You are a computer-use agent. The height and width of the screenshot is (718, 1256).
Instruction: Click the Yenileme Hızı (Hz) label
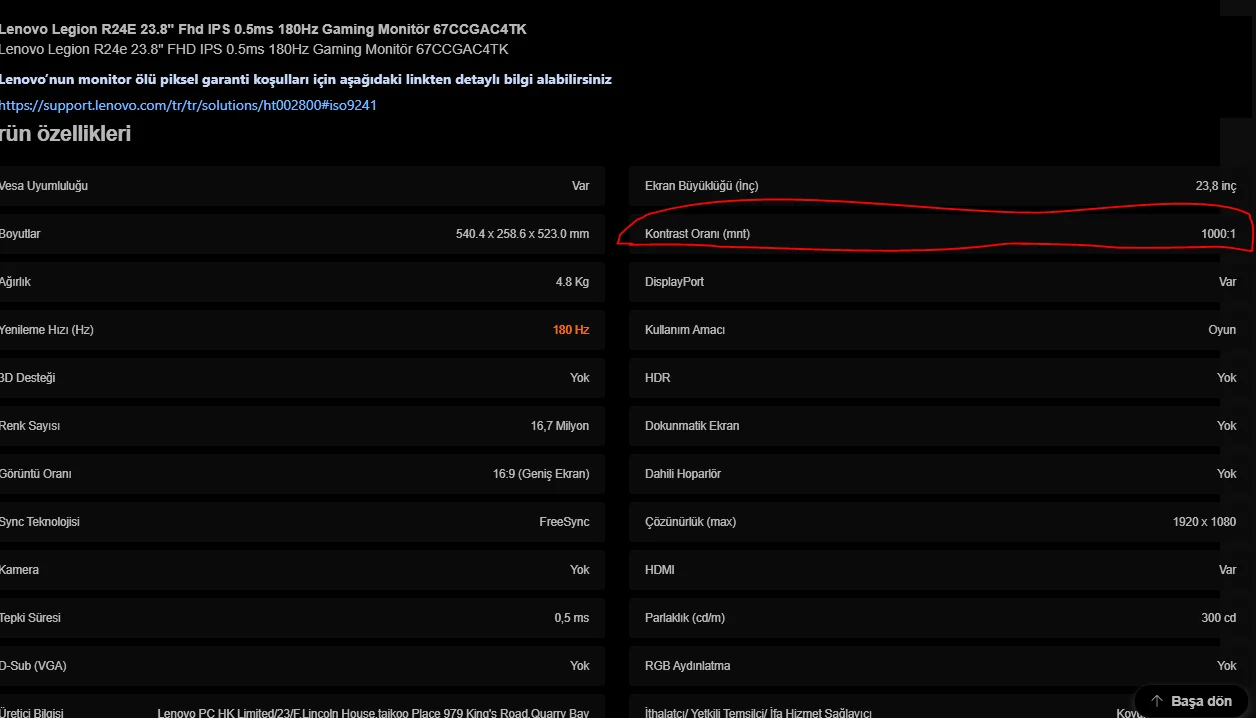[x=47, y=330]
